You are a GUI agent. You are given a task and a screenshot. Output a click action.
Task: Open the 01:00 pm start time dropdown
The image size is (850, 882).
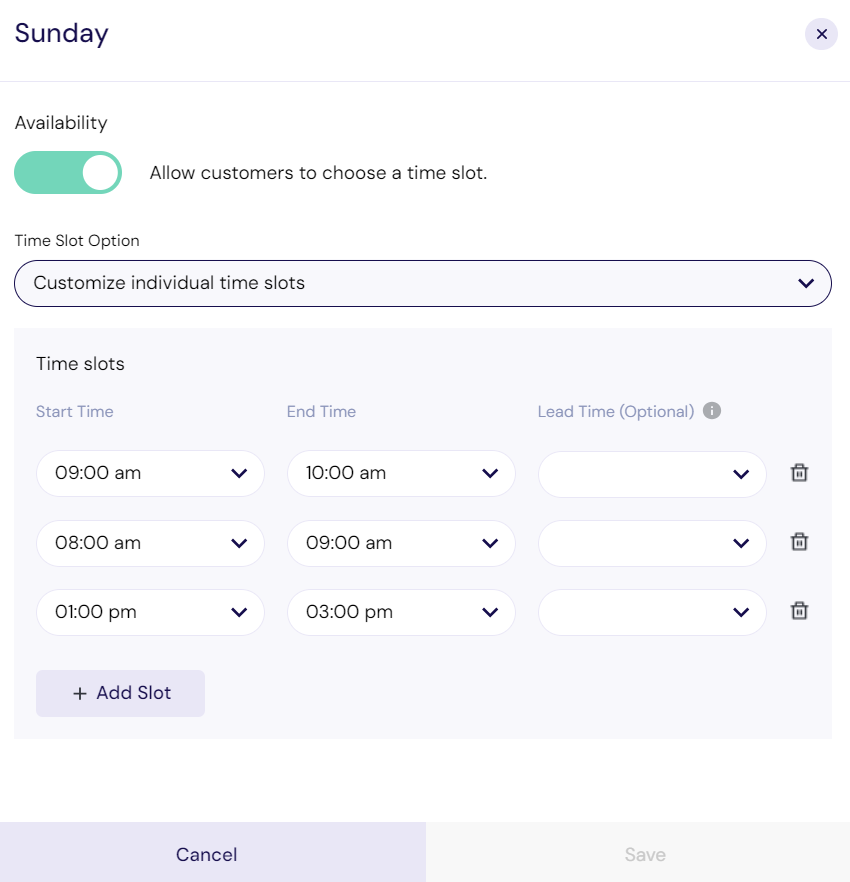pos(150,612)
